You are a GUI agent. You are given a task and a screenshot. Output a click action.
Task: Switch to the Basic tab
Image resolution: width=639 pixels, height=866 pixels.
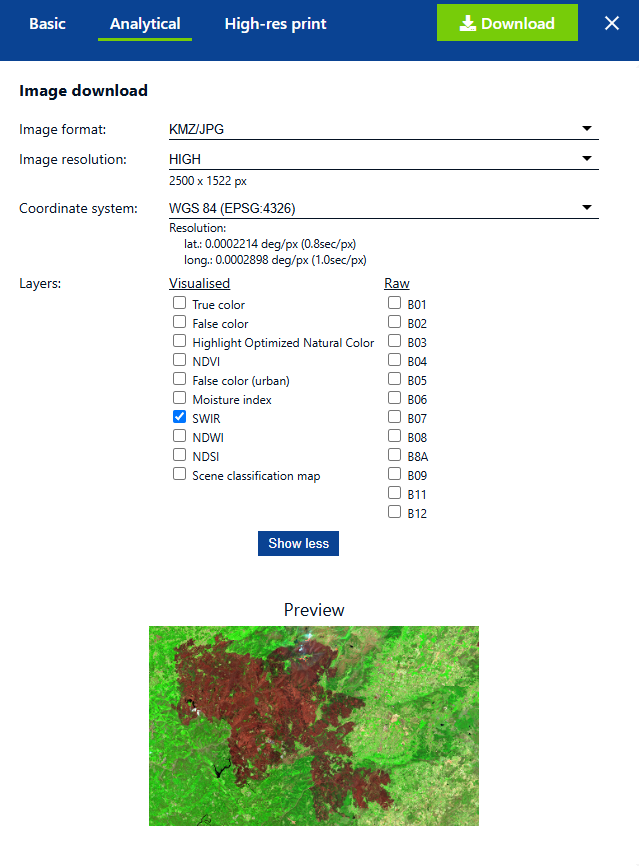click(47, 23)
